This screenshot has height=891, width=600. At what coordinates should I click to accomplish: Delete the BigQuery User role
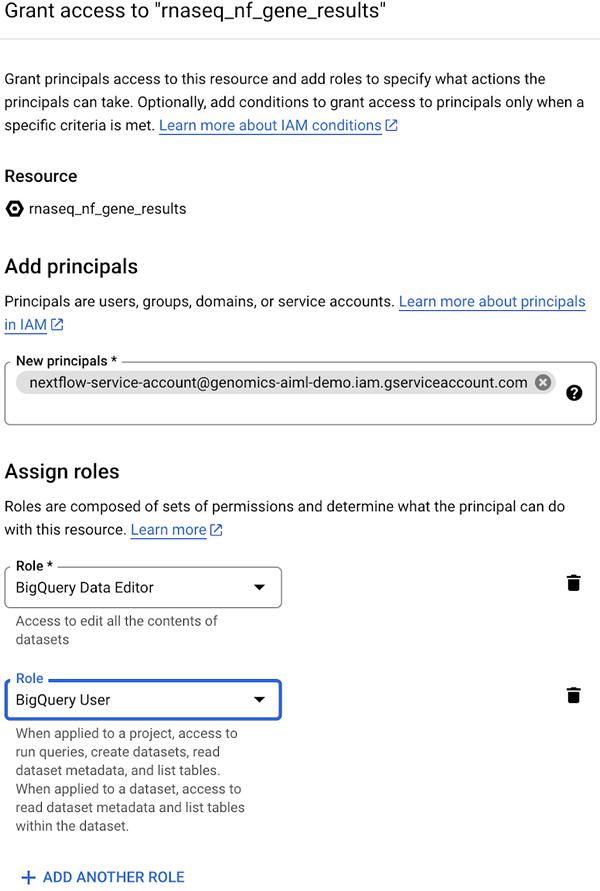(x=573, y=695)
